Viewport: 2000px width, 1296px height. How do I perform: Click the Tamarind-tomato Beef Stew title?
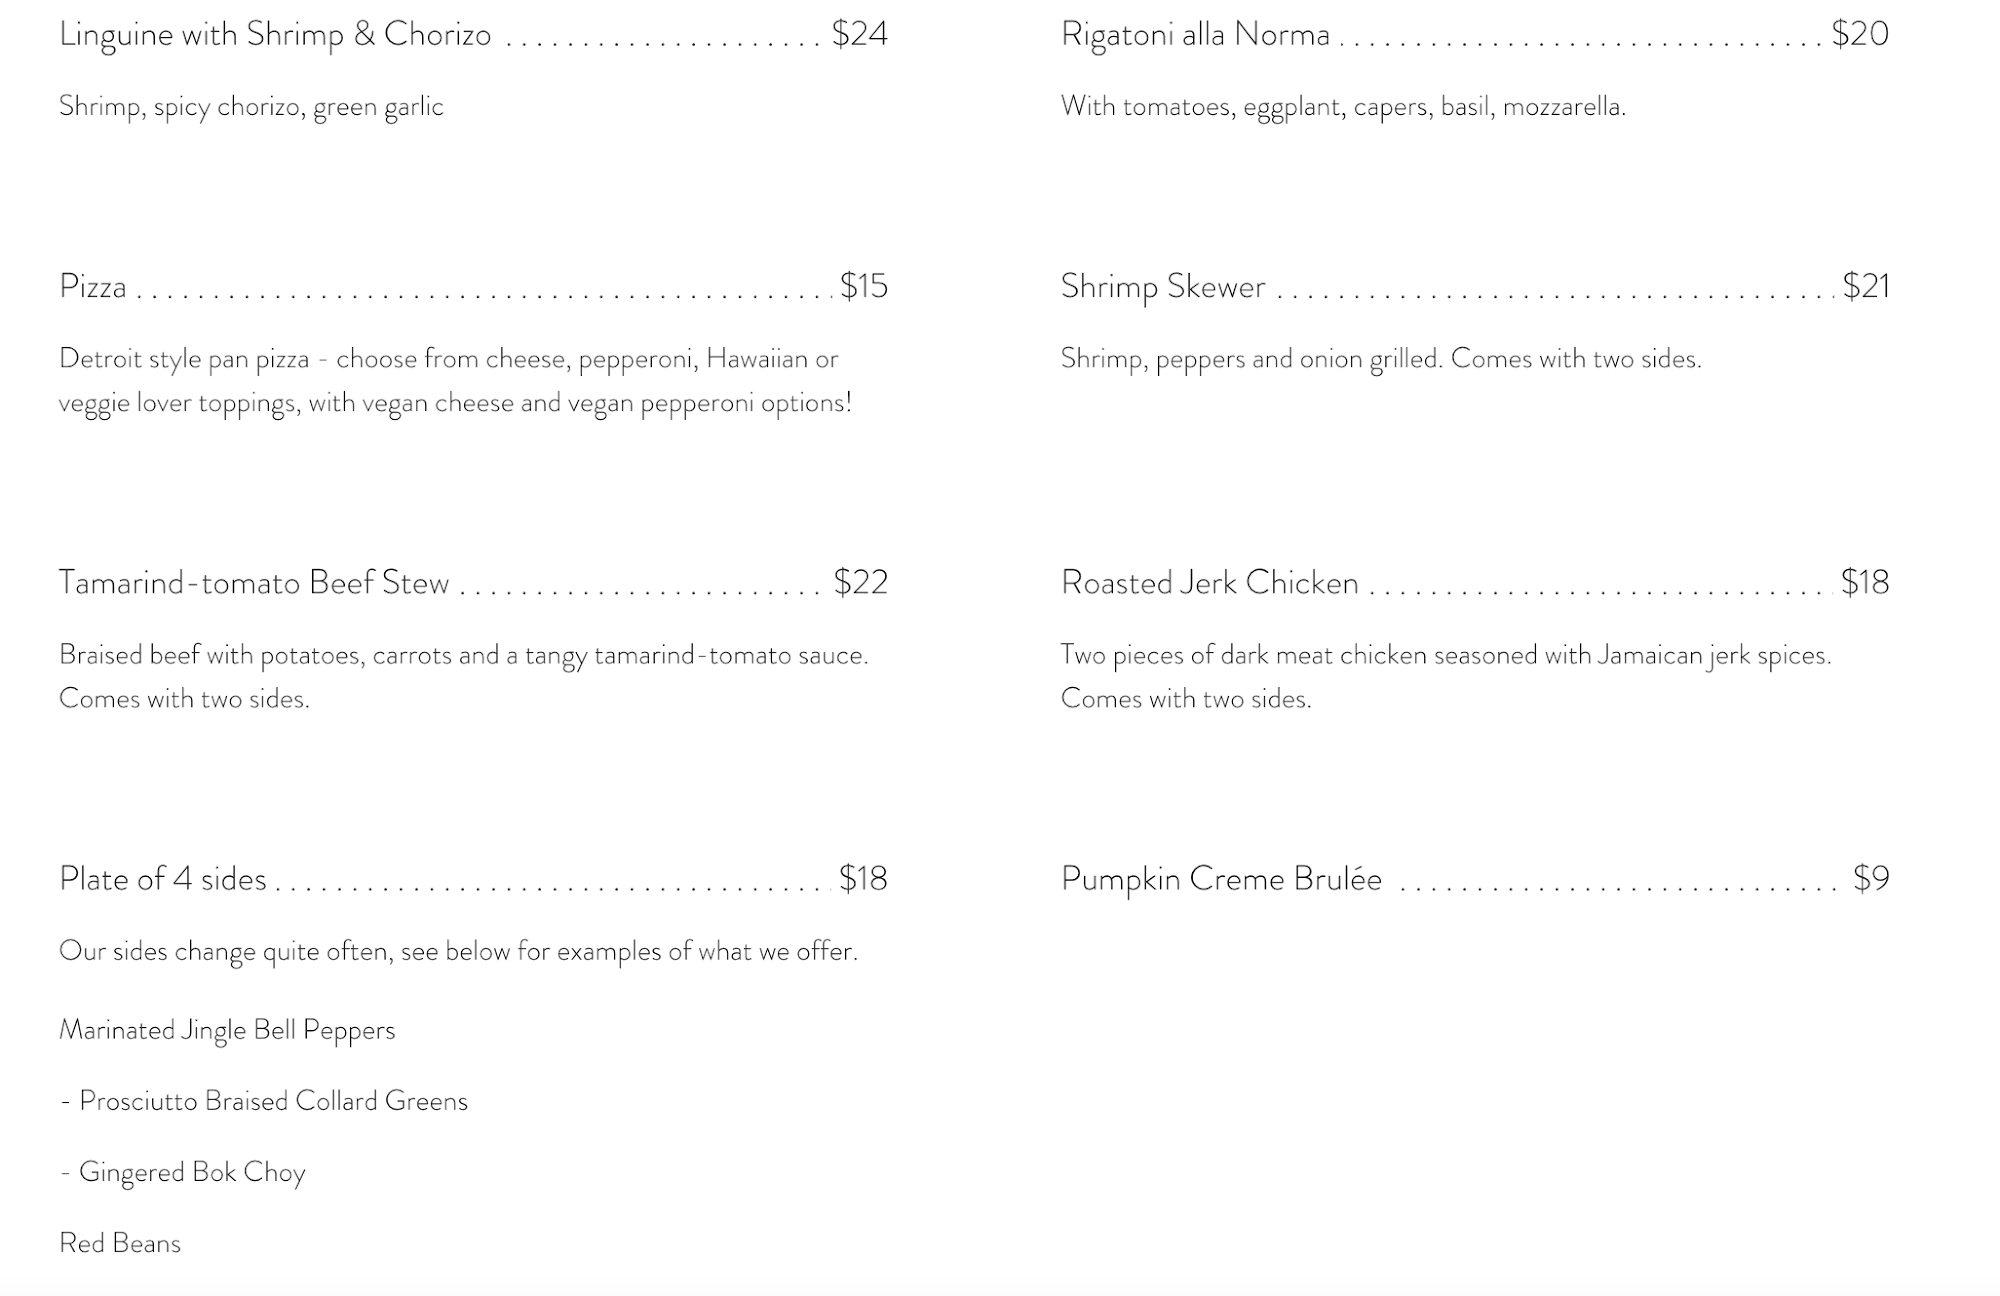pyautogui.click(x=254, y=583)
